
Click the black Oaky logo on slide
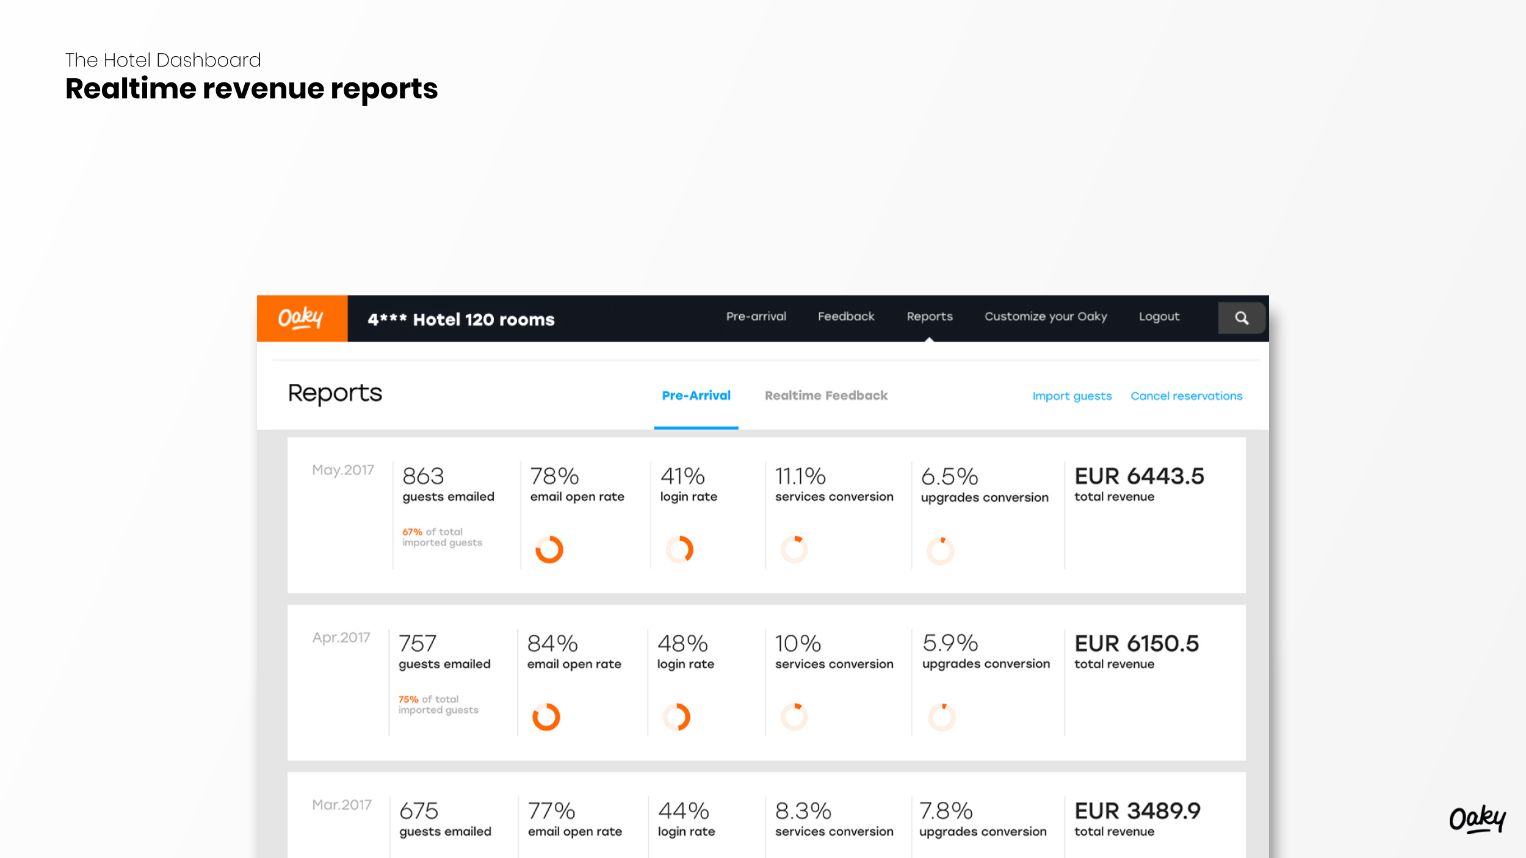pos(1477,819)
